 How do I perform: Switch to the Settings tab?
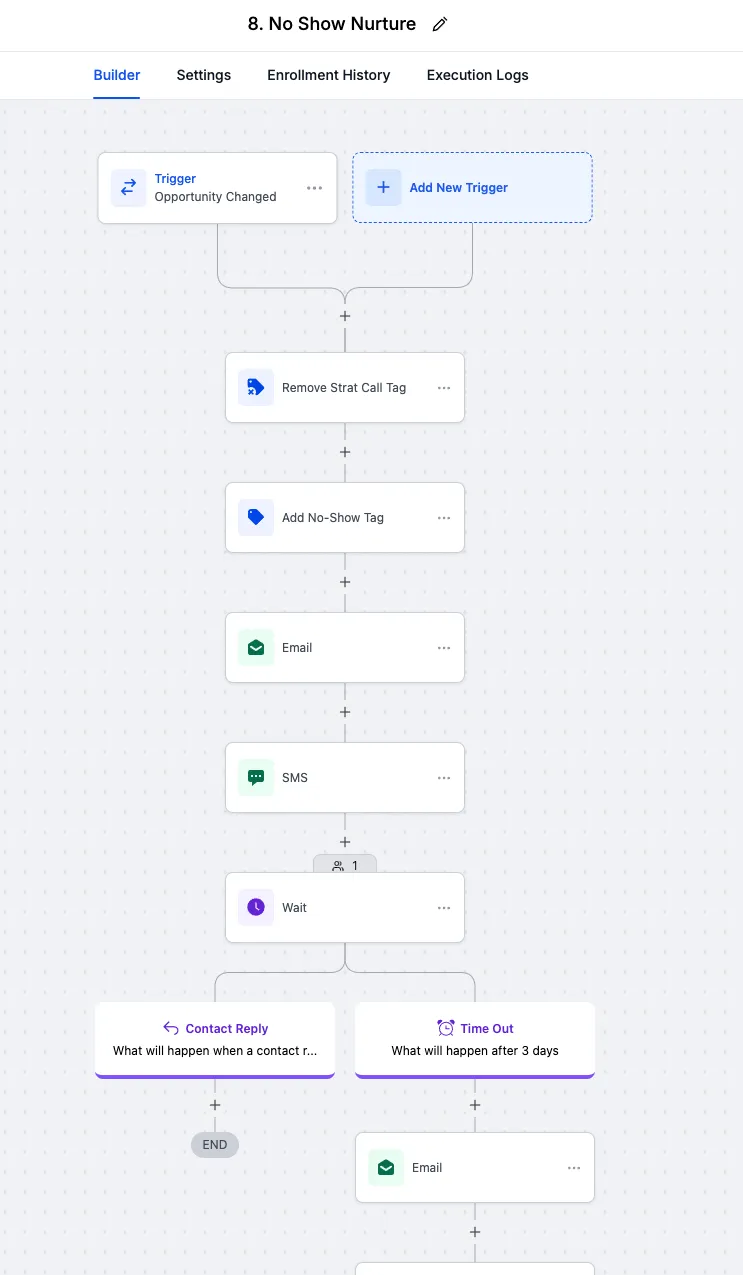pos(204,75)
